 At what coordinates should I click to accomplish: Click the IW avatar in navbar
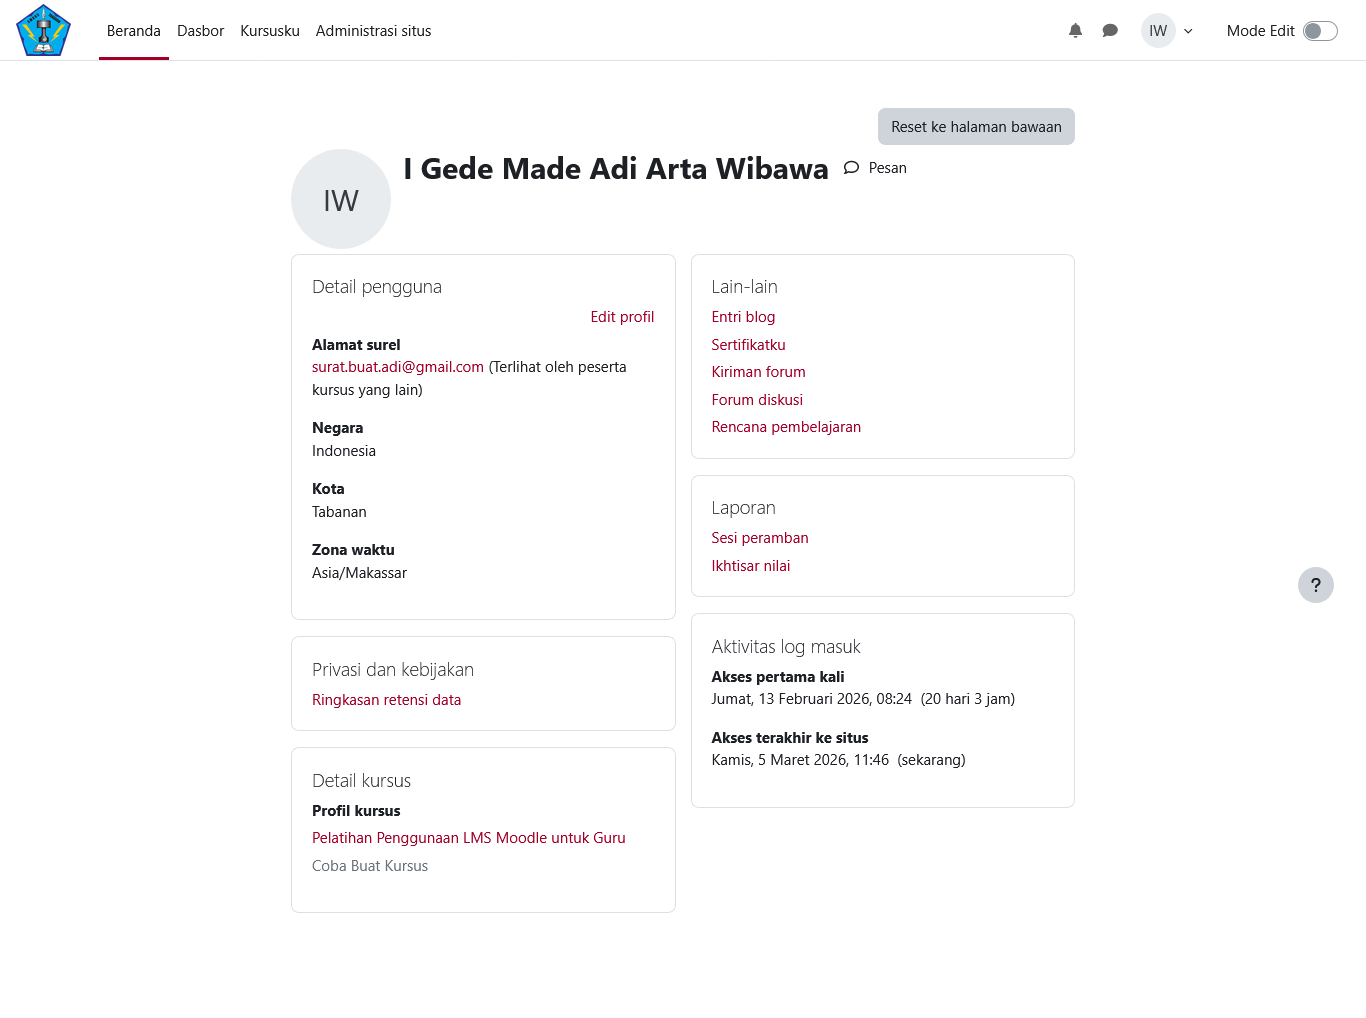pos(1158,31)
